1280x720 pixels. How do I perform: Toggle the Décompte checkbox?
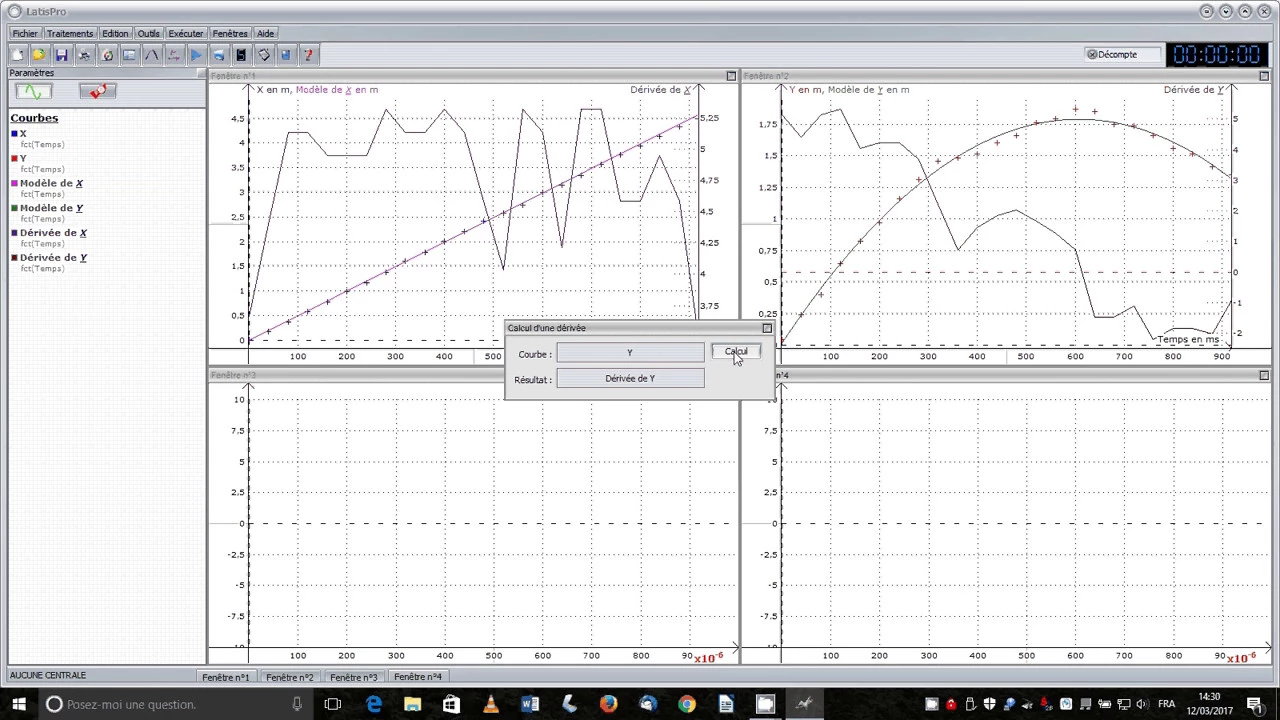pyautogui.click(x=1092, y=55)
